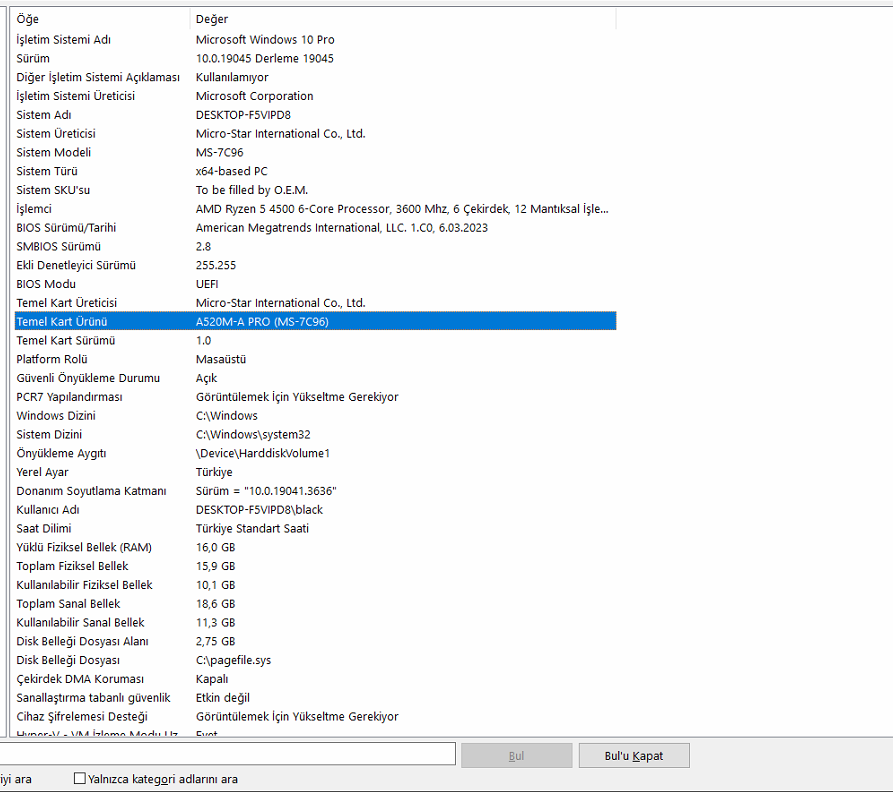This screenshot has width=893, height=792.
Task: Click the Microsoft Corporation value
Action: [255, 96]
